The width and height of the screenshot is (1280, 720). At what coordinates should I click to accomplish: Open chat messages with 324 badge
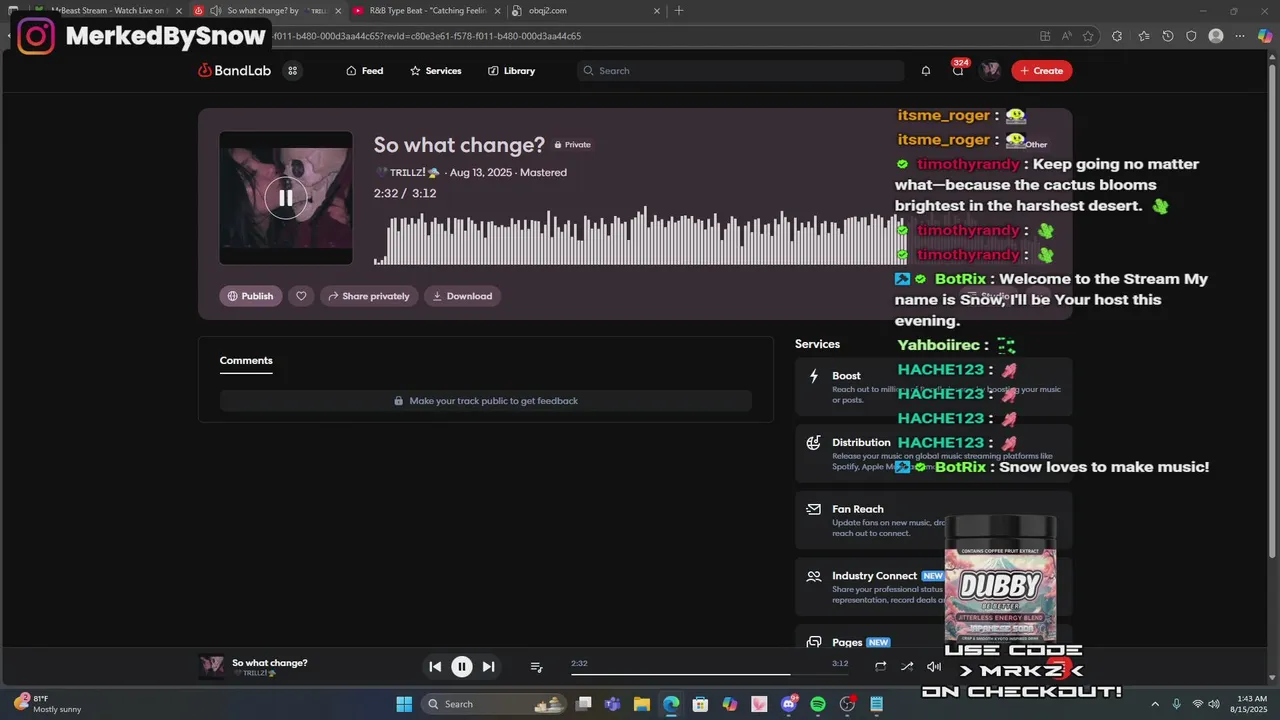(958, 71)
